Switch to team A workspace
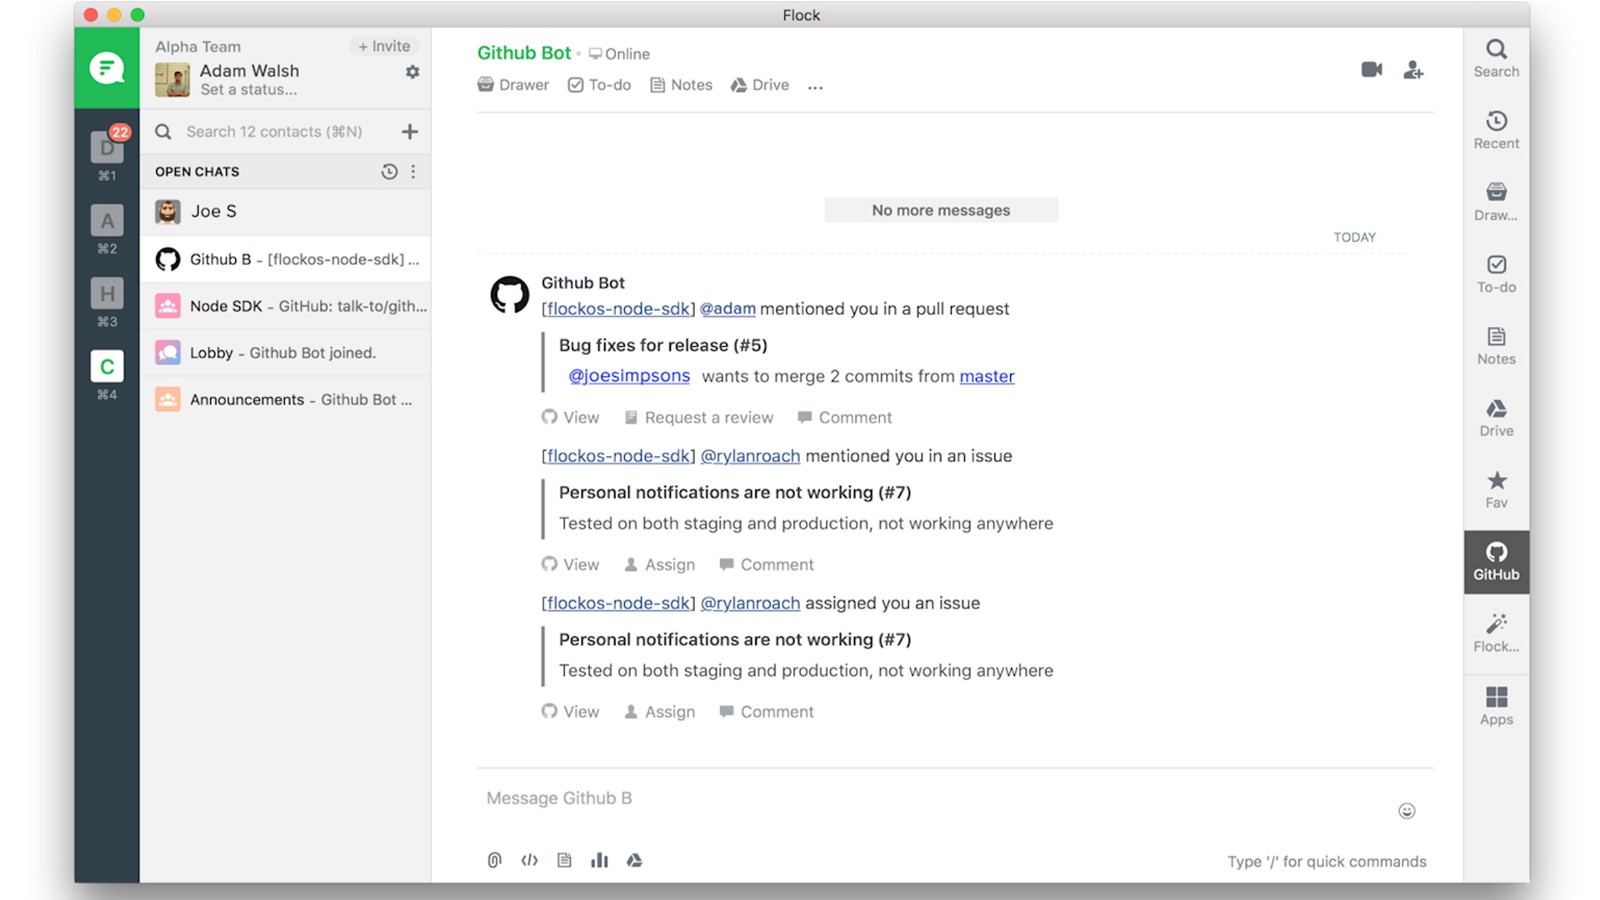 pyautogui.click(x=107, y=221)
